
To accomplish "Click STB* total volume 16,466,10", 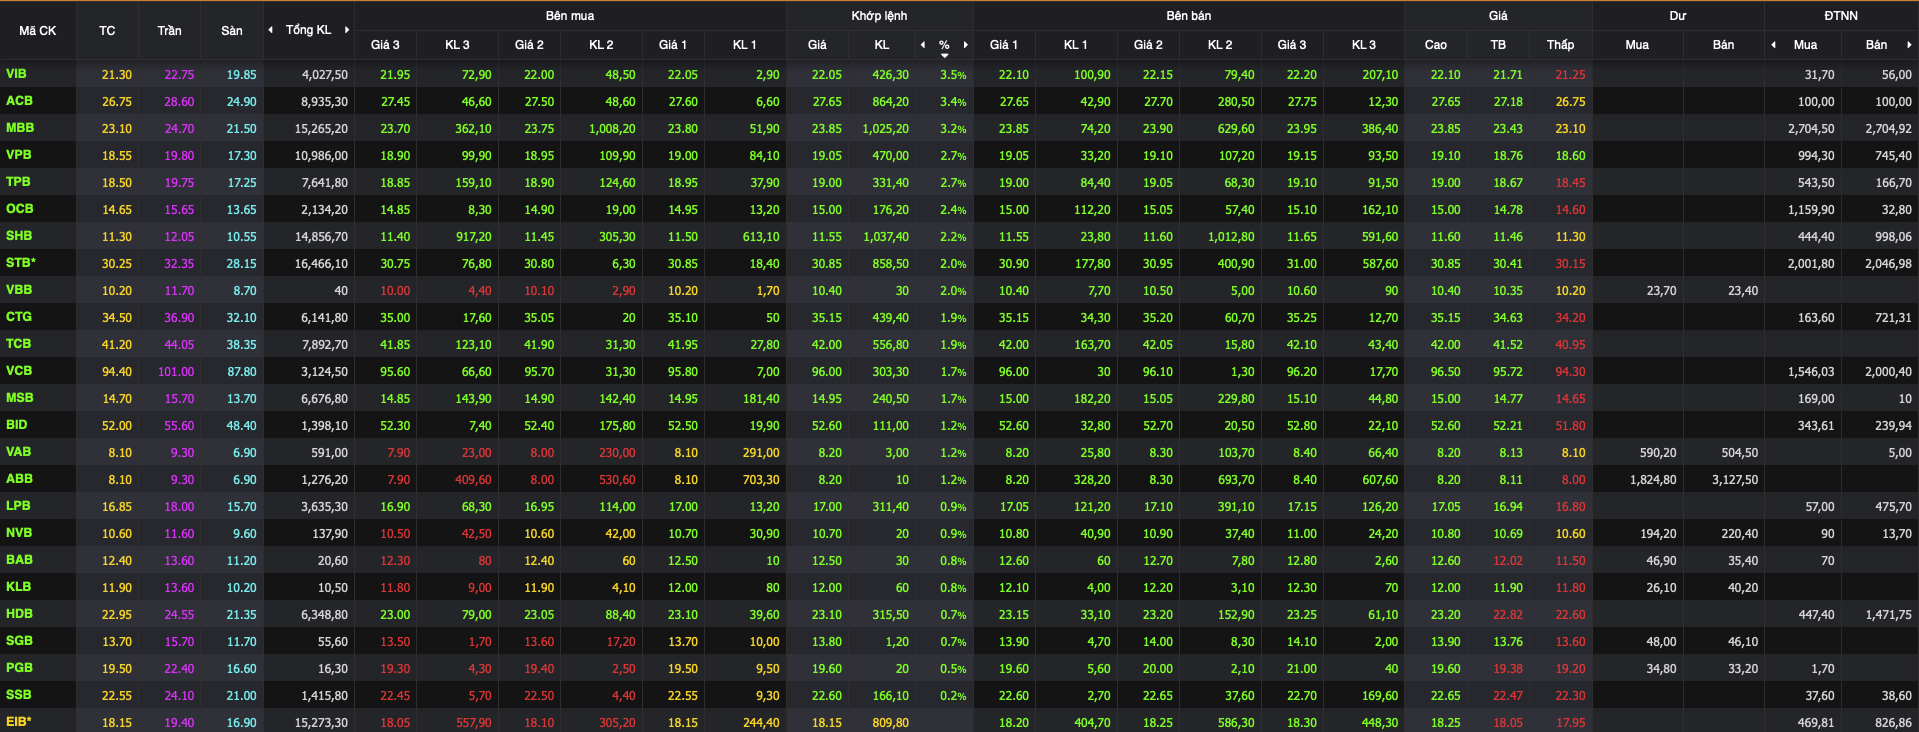I will [321, 264].
